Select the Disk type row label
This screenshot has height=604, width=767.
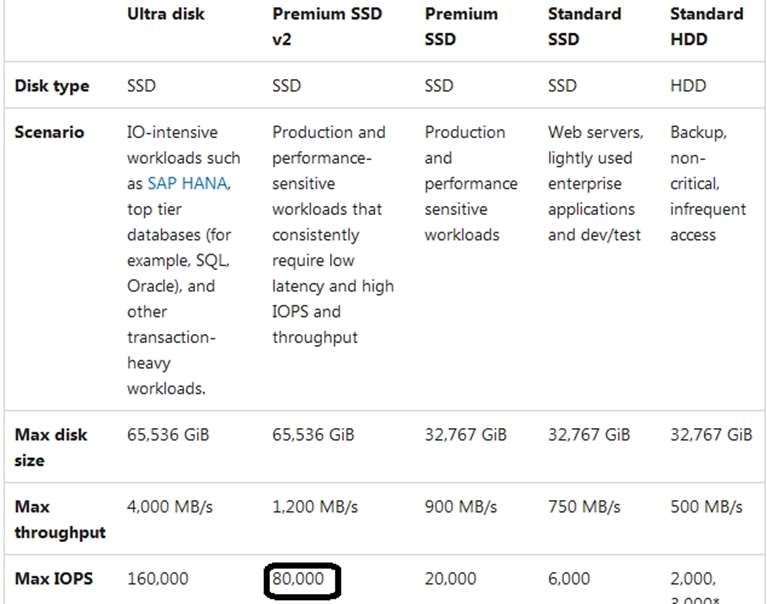tap(52, 86)
